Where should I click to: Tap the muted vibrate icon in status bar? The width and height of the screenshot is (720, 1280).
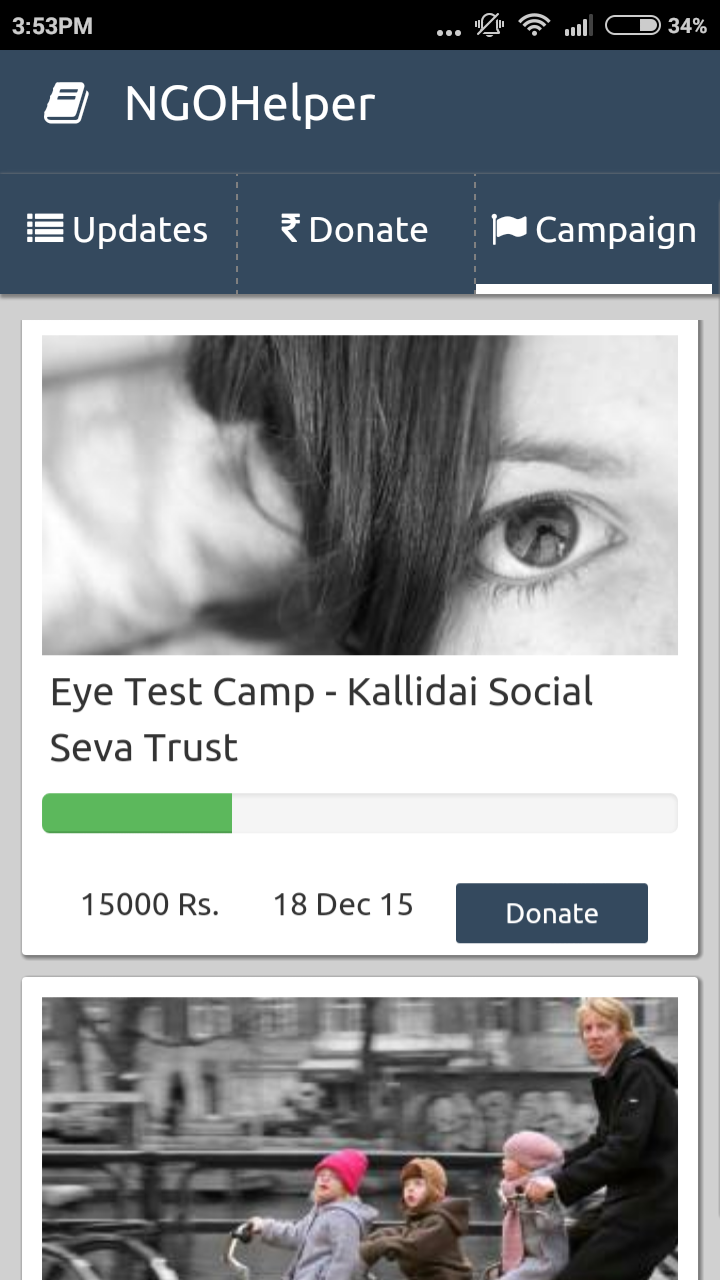[489, 25]
